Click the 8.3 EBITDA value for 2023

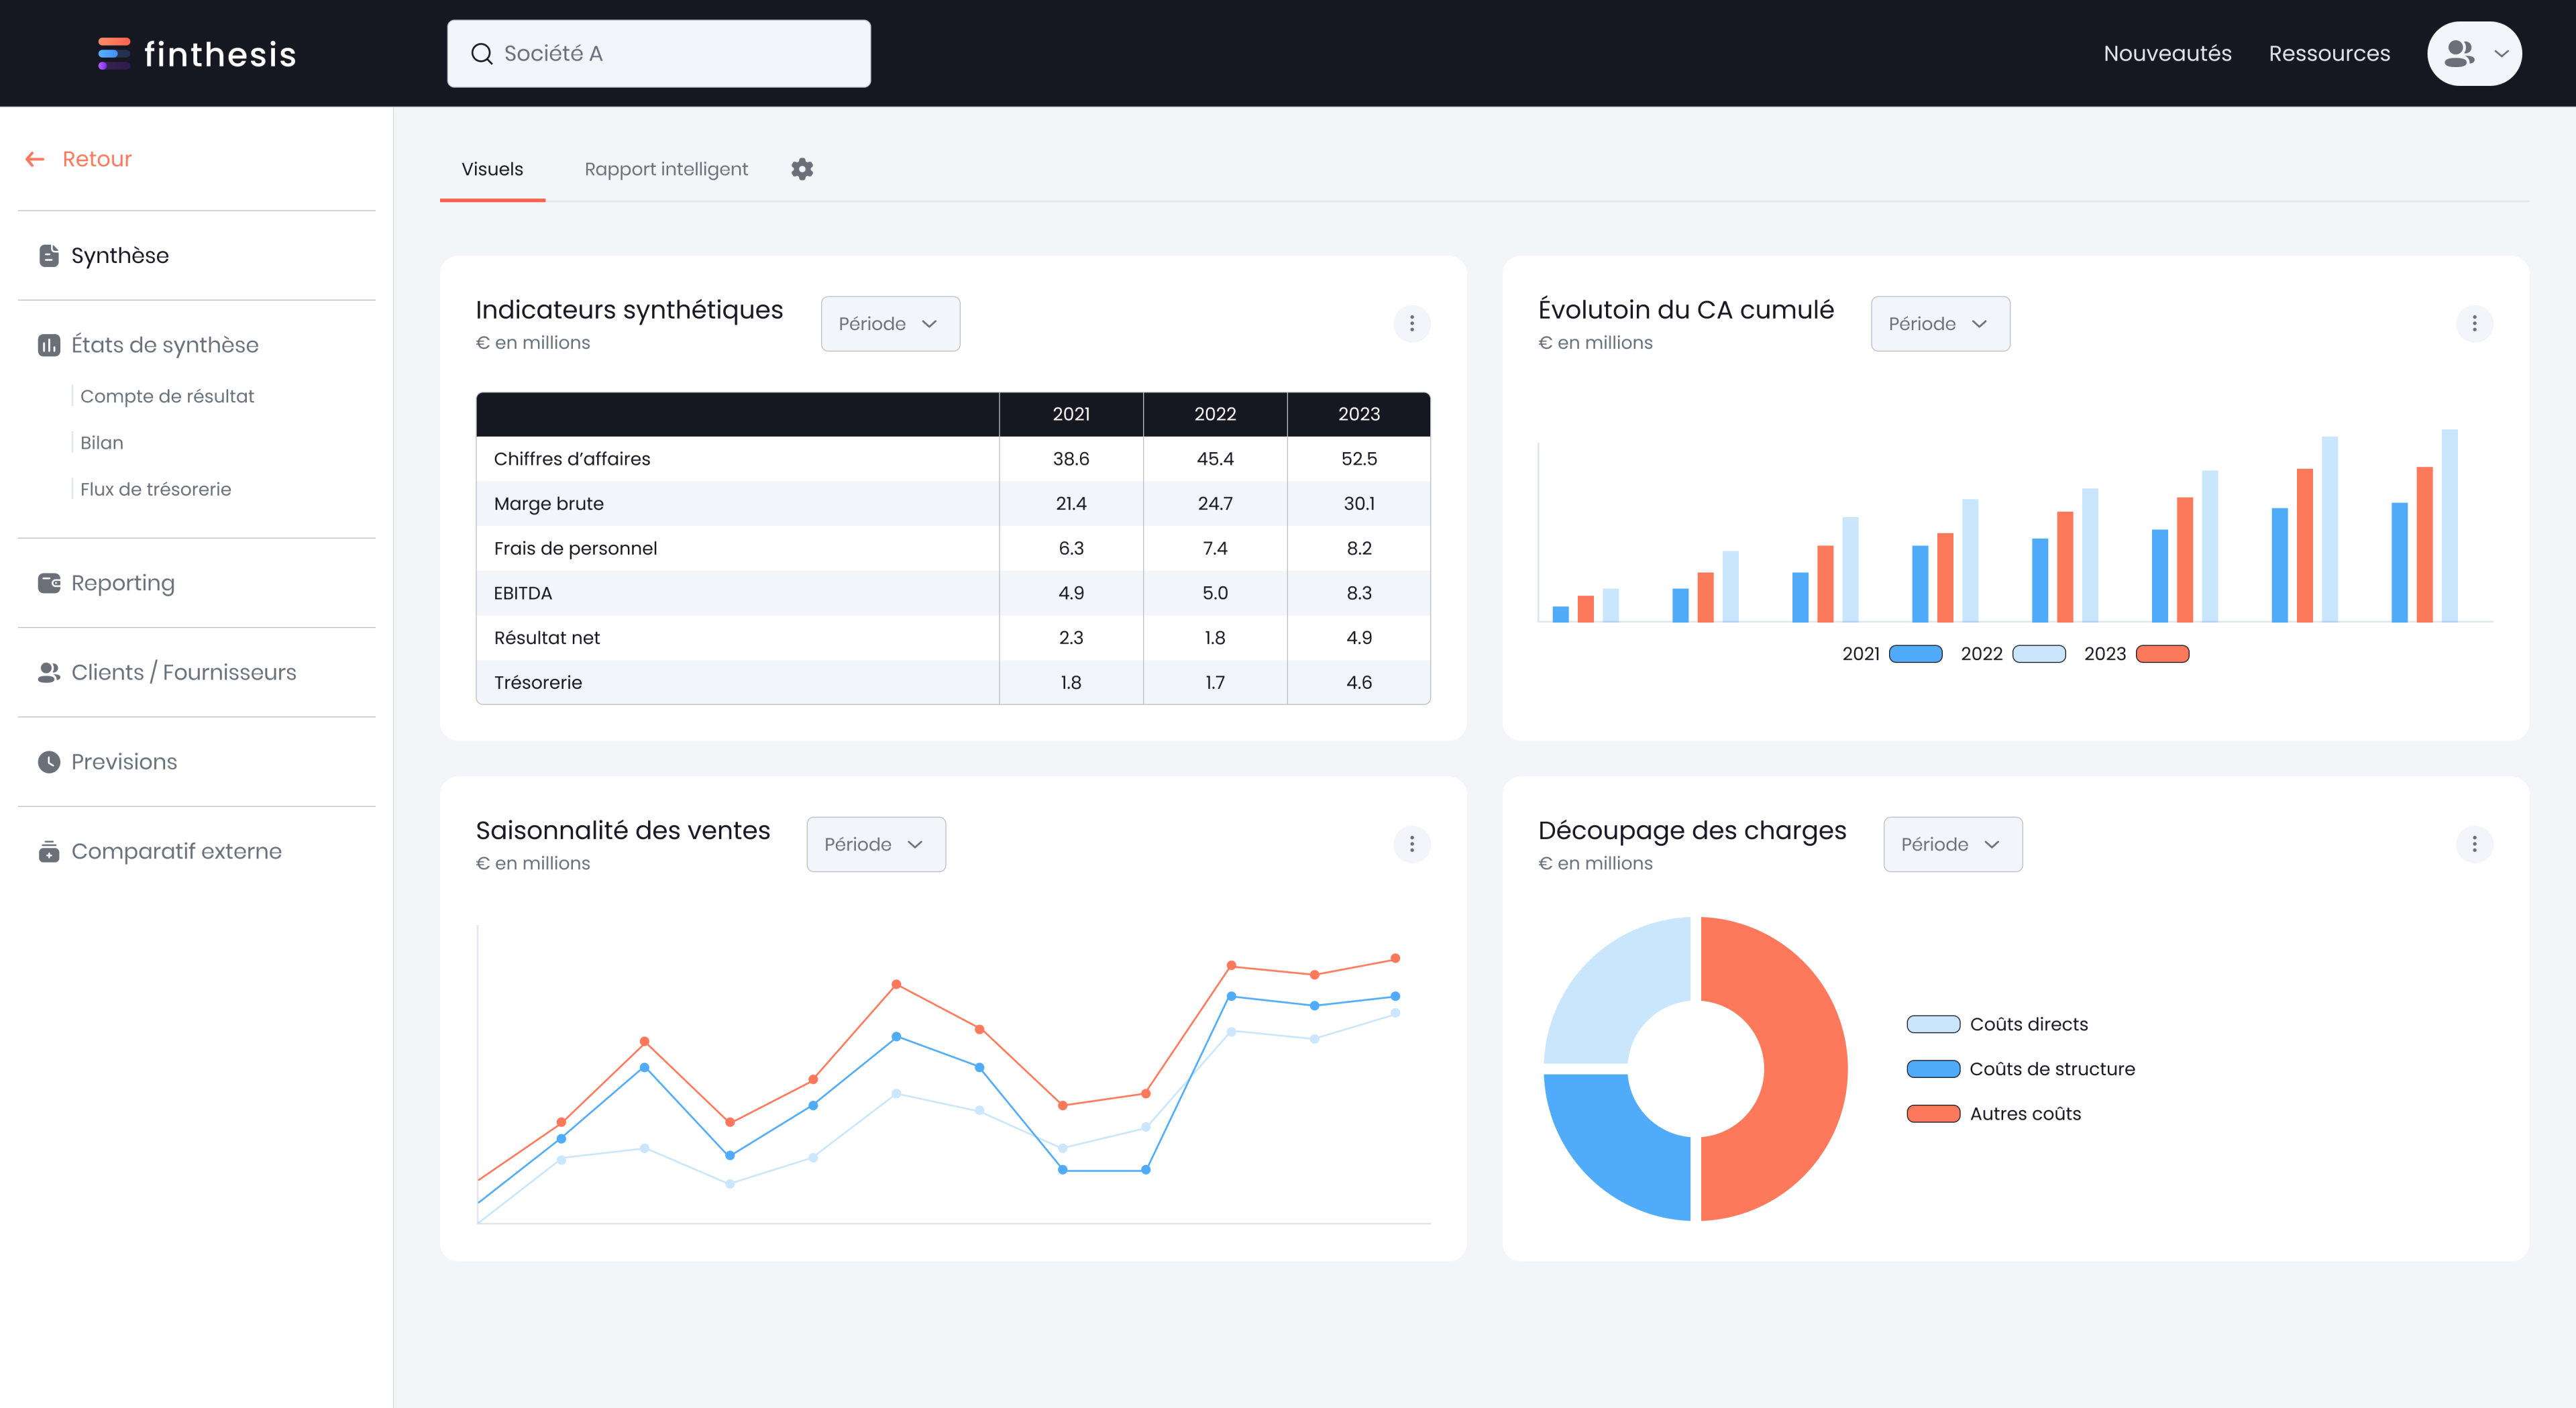coord(1359,593)
